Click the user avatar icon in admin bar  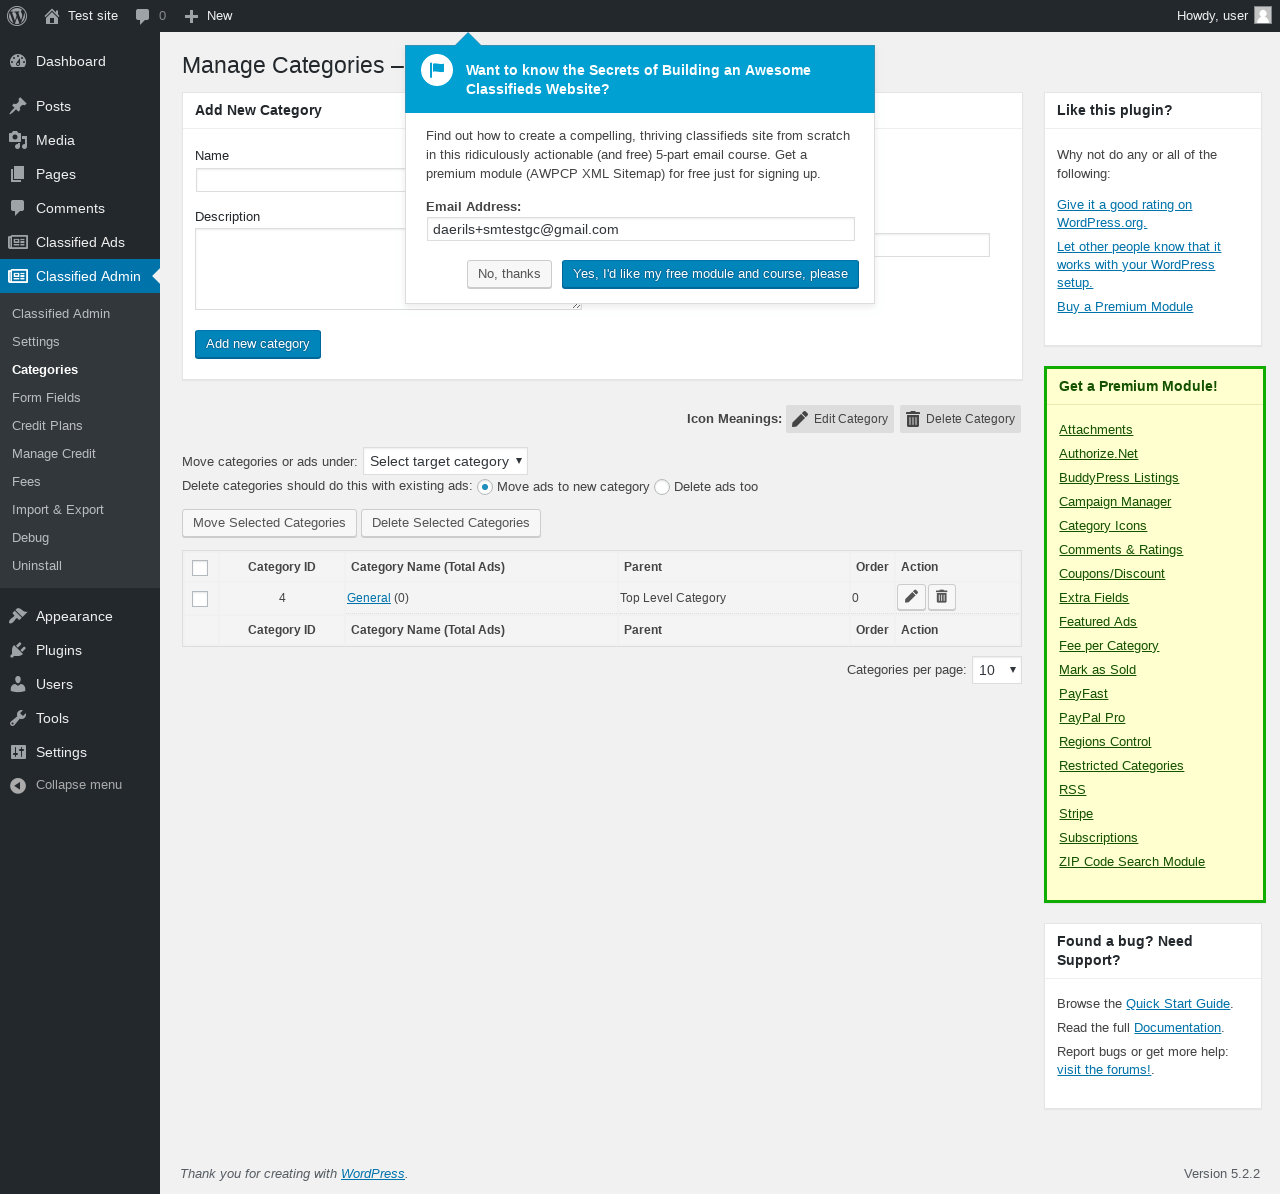click(x=1263, y=16)
